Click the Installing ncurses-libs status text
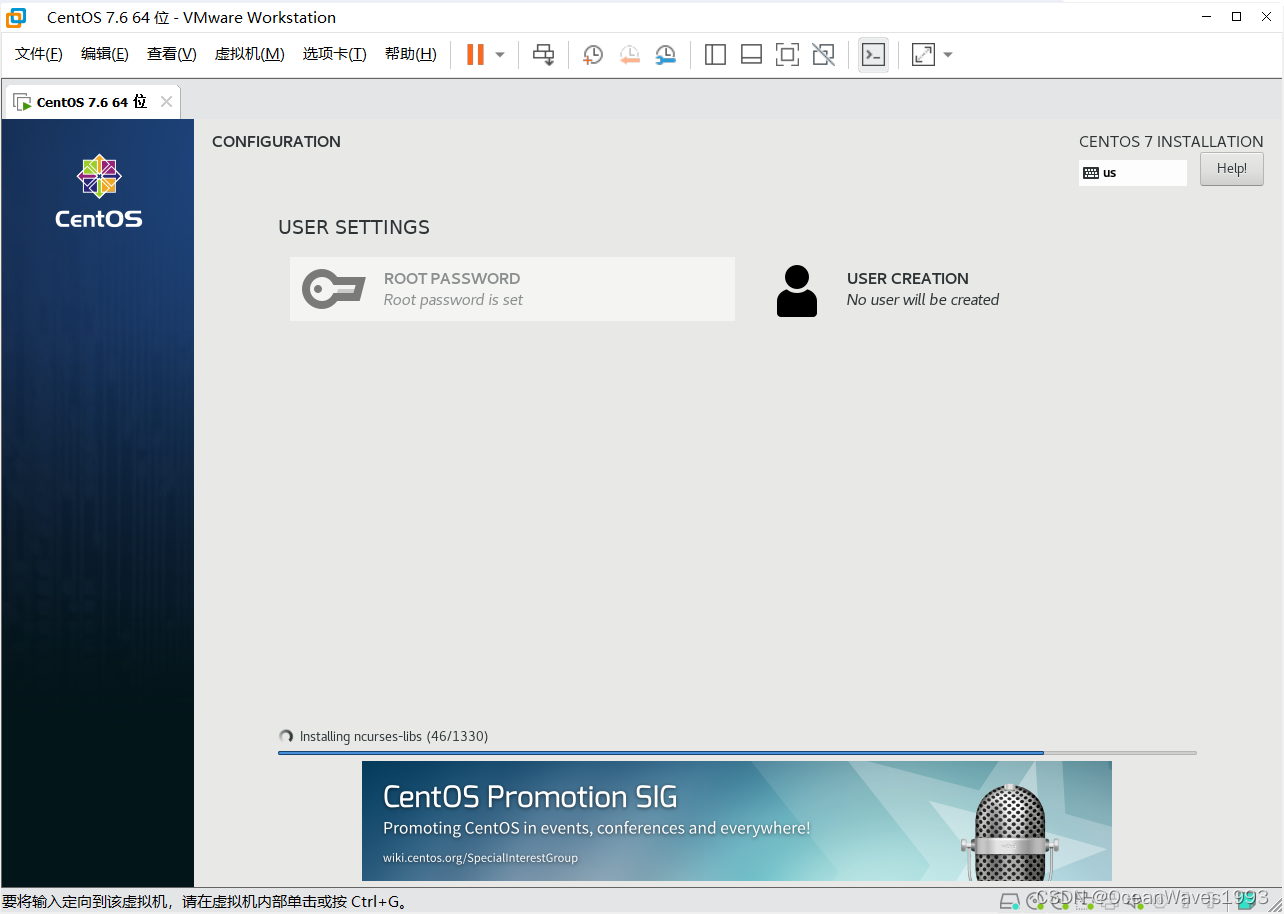 [x=394, y=736]
